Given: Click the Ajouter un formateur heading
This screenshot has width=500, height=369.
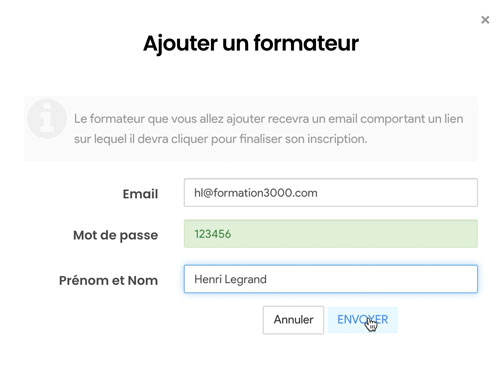Looking at the screenshot, I should click(x=251, y=43).
